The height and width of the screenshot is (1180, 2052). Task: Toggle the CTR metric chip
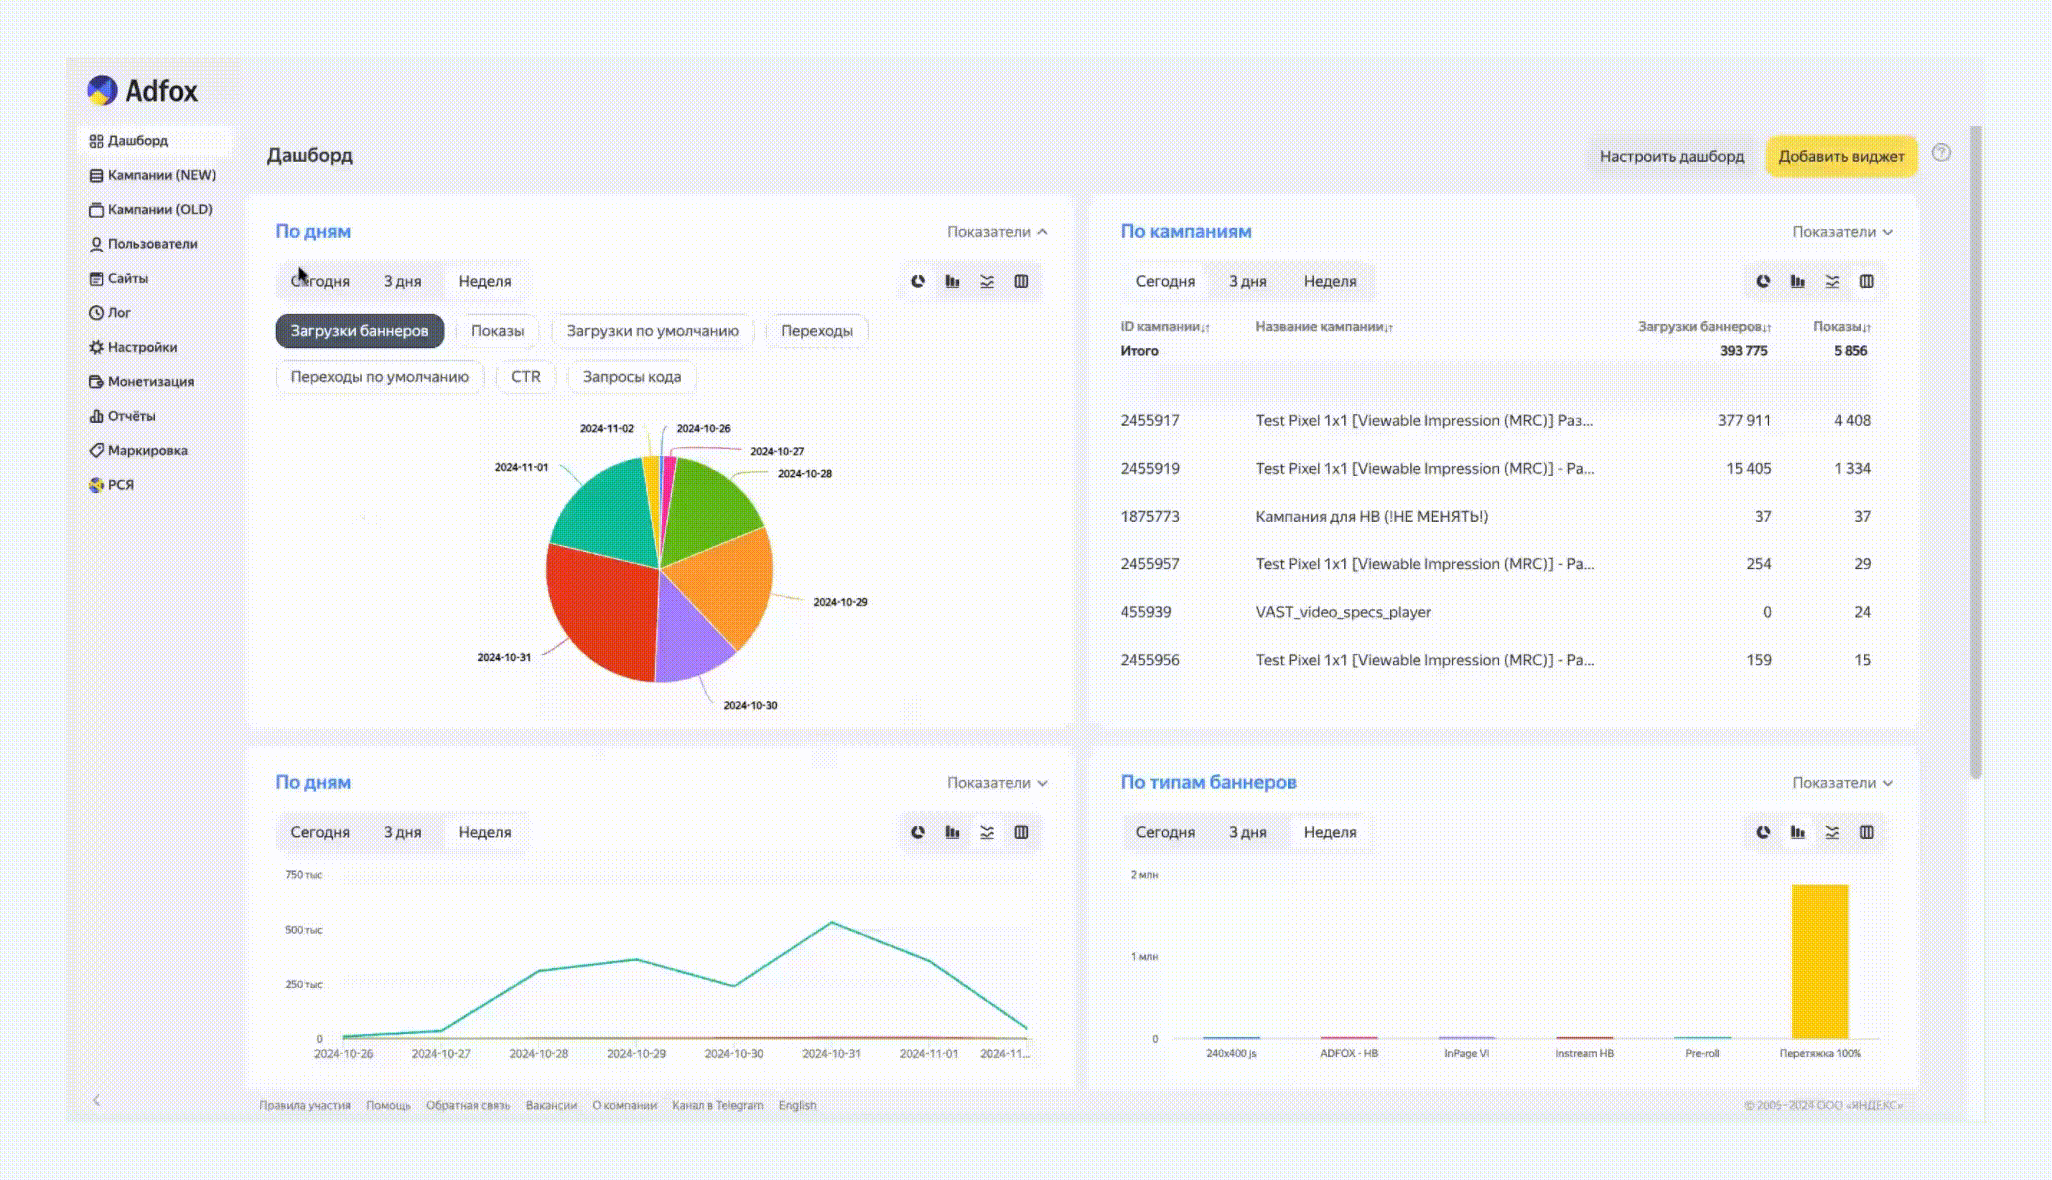(525, 377)
